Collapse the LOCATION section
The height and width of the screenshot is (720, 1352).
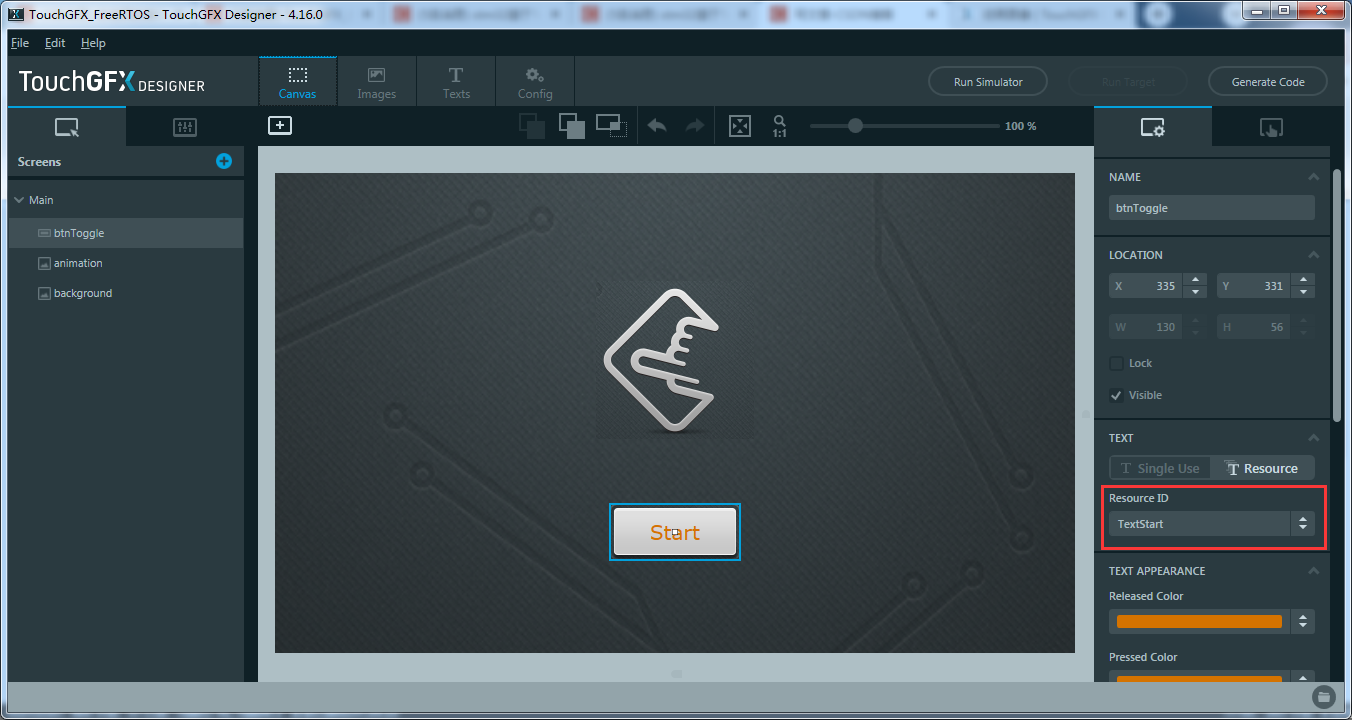point(1314,255)
